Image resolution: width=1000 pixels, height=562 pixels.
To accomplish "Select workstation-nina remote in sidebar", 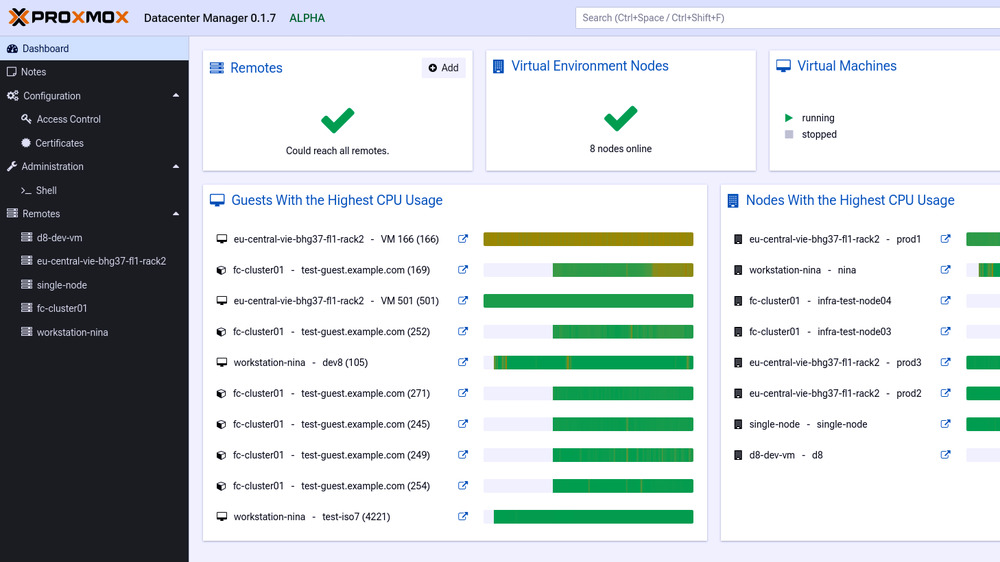I will click(72, 332).
